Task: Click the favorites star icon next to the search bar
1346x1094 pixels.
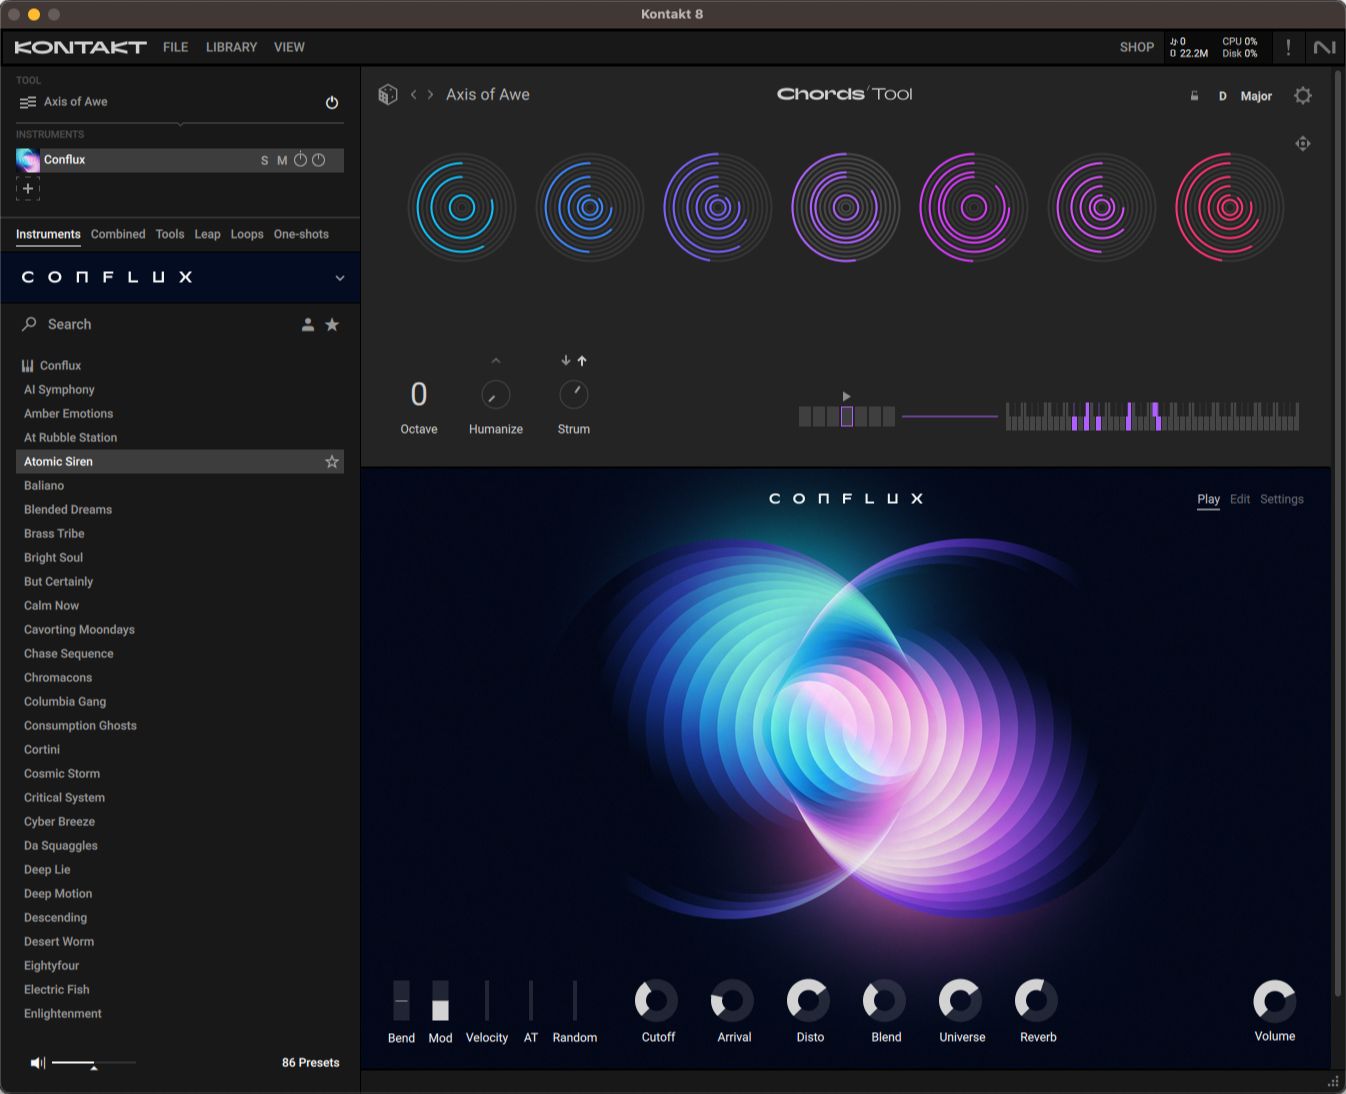Action: [x=332, y=324]
